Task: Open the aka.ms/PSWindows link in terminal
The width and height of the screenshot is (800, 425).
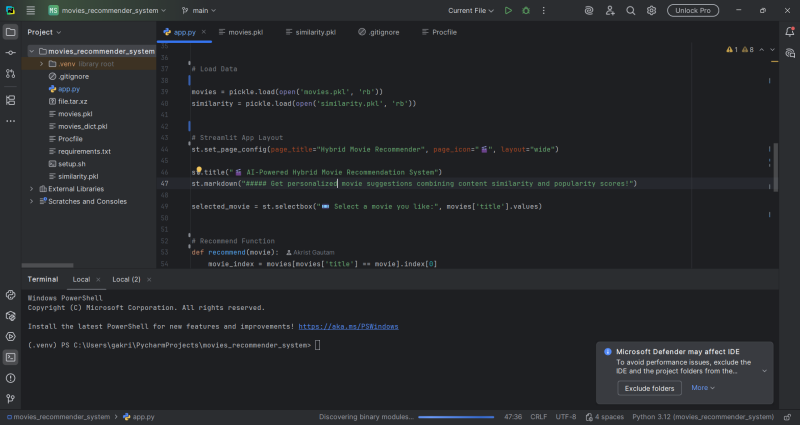Action: [348, 326]
